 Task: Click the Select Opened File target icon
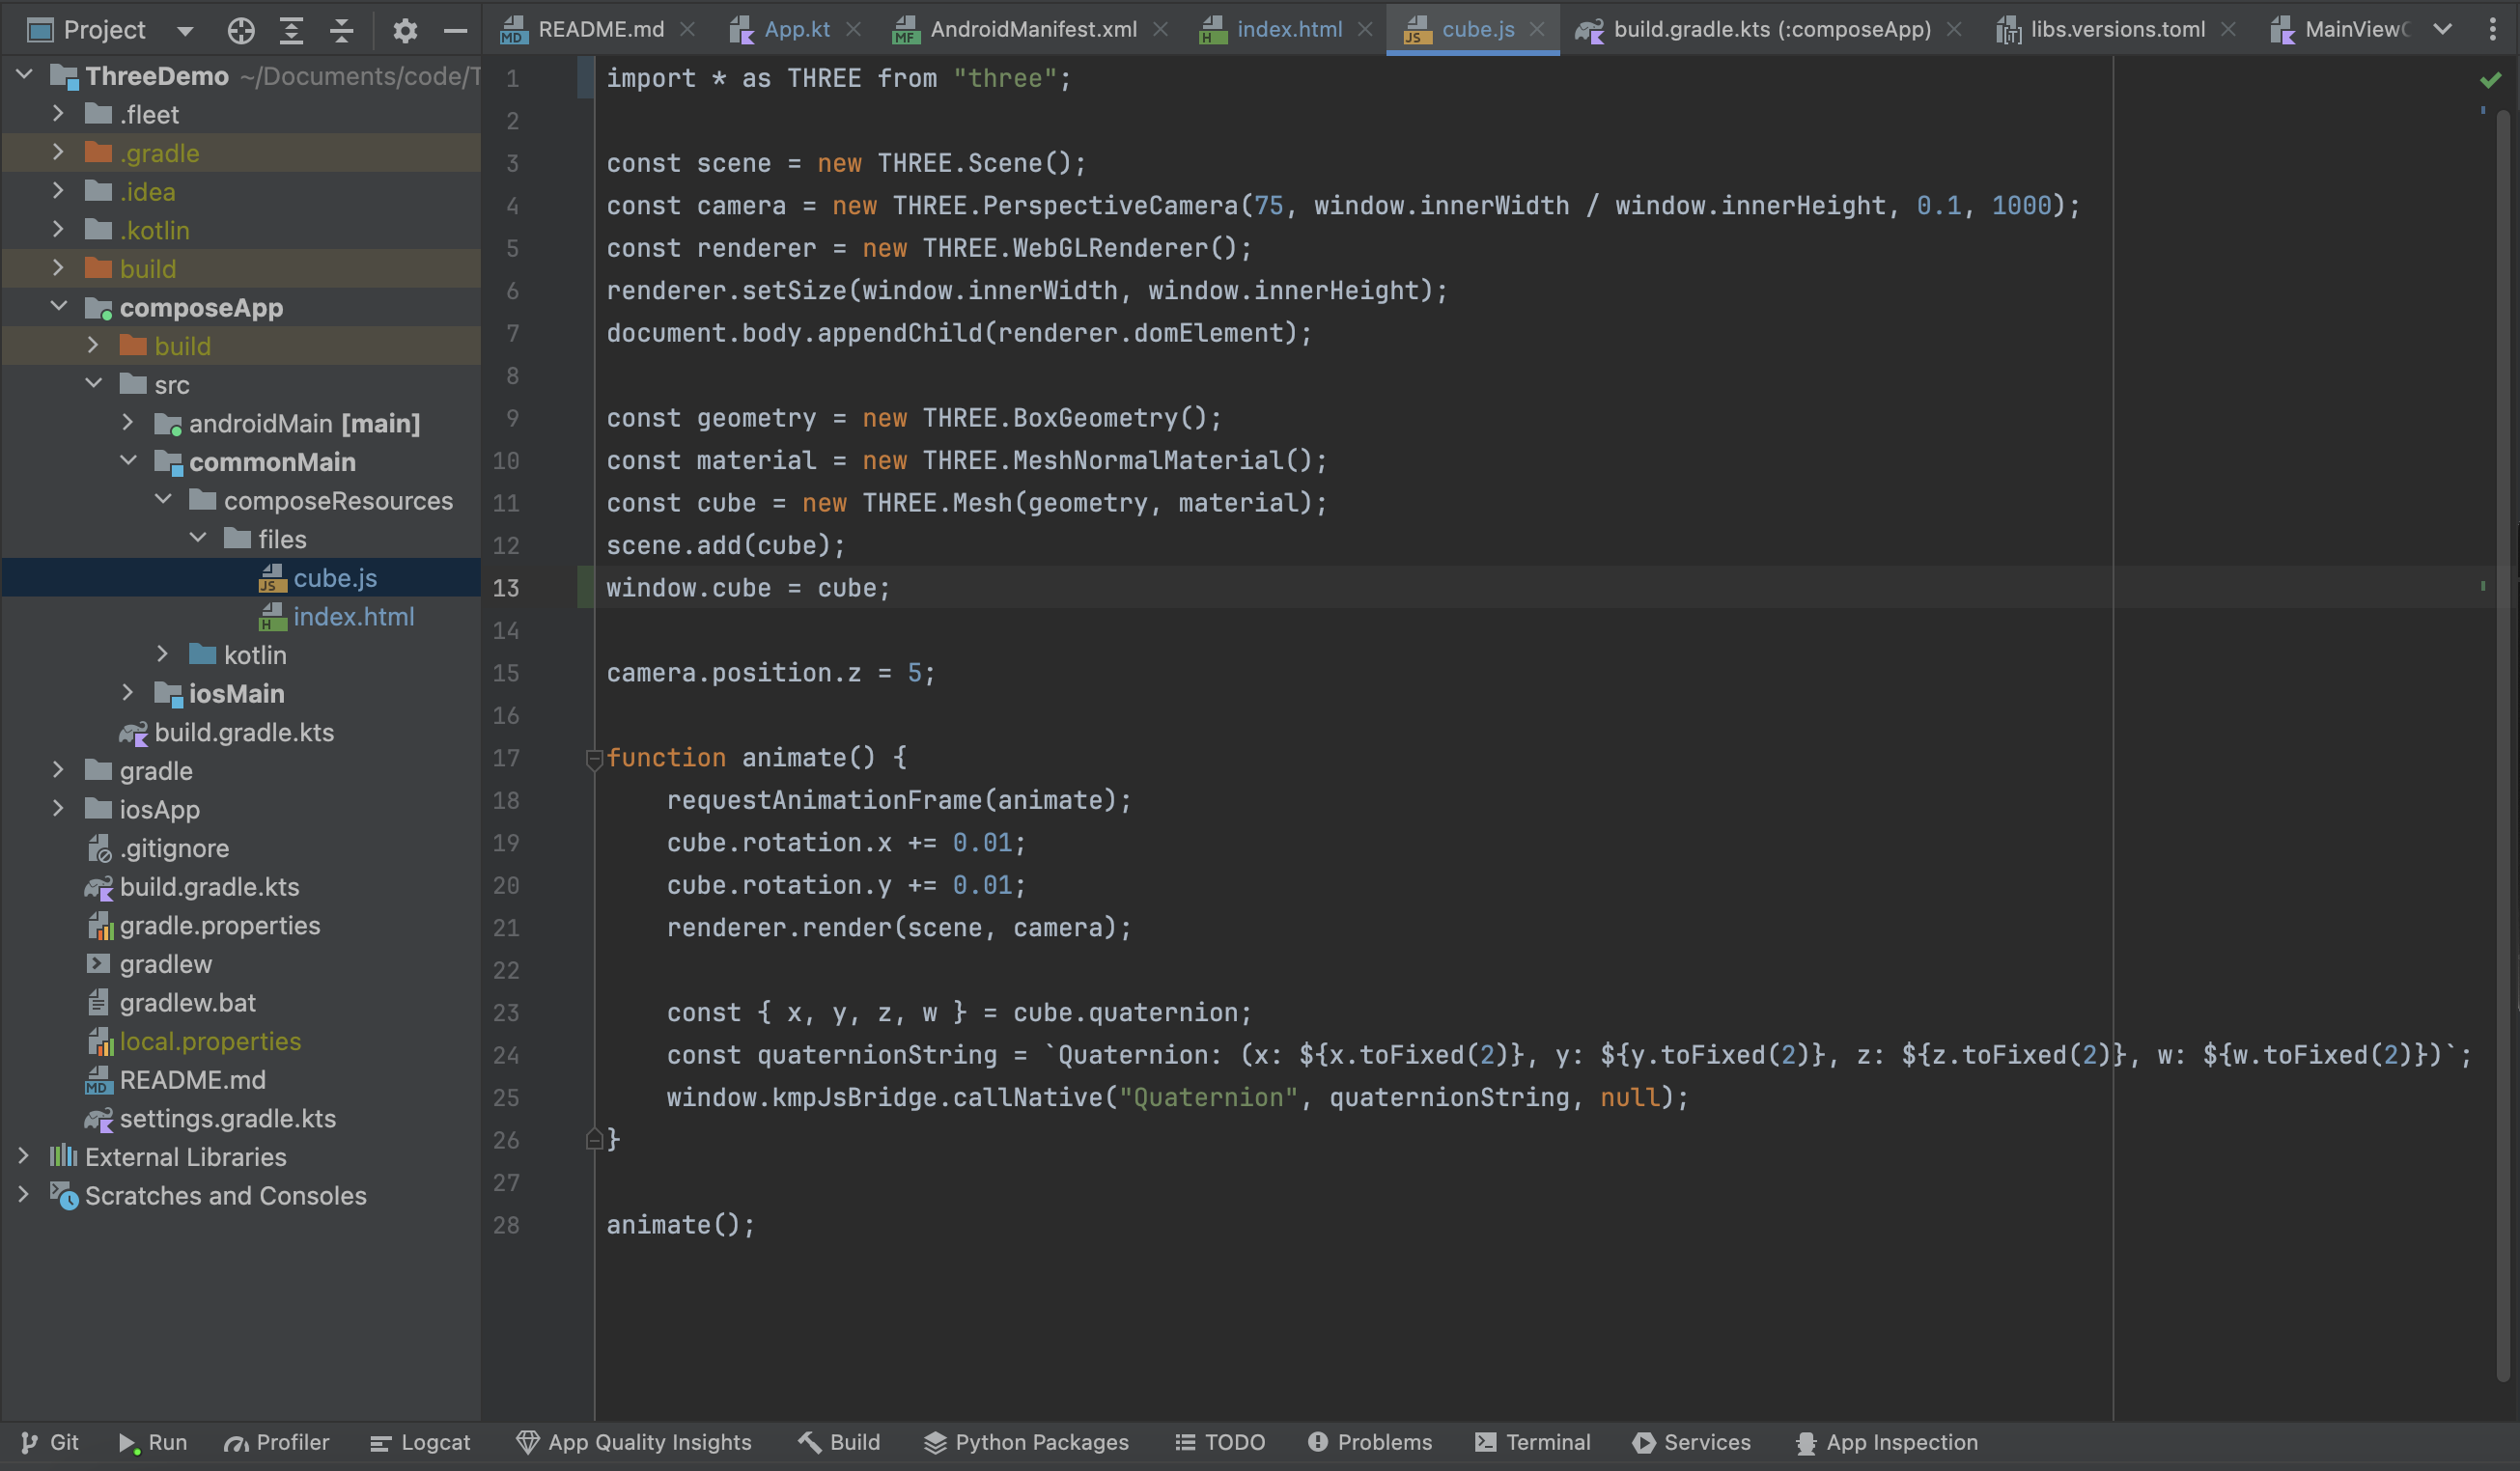pos(241,31)
